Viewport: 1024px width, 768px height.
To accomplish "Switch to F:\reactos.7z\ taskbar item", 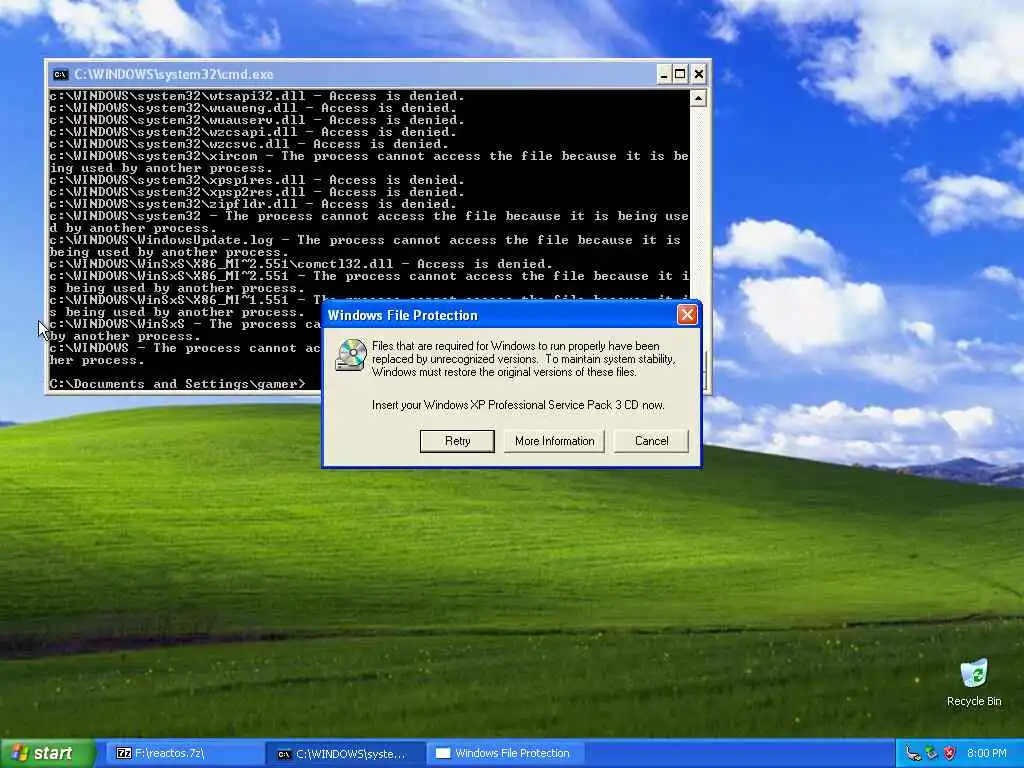I will [x=184, y=753].
